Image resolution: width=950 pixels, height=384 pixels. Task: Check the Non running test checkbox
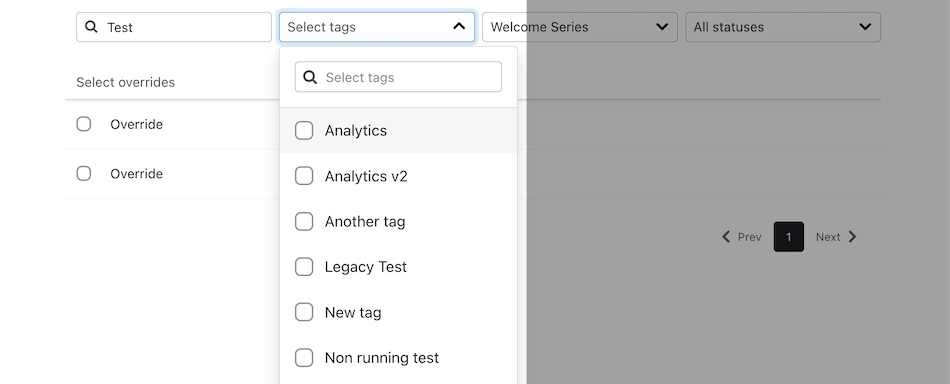[304, 357]
